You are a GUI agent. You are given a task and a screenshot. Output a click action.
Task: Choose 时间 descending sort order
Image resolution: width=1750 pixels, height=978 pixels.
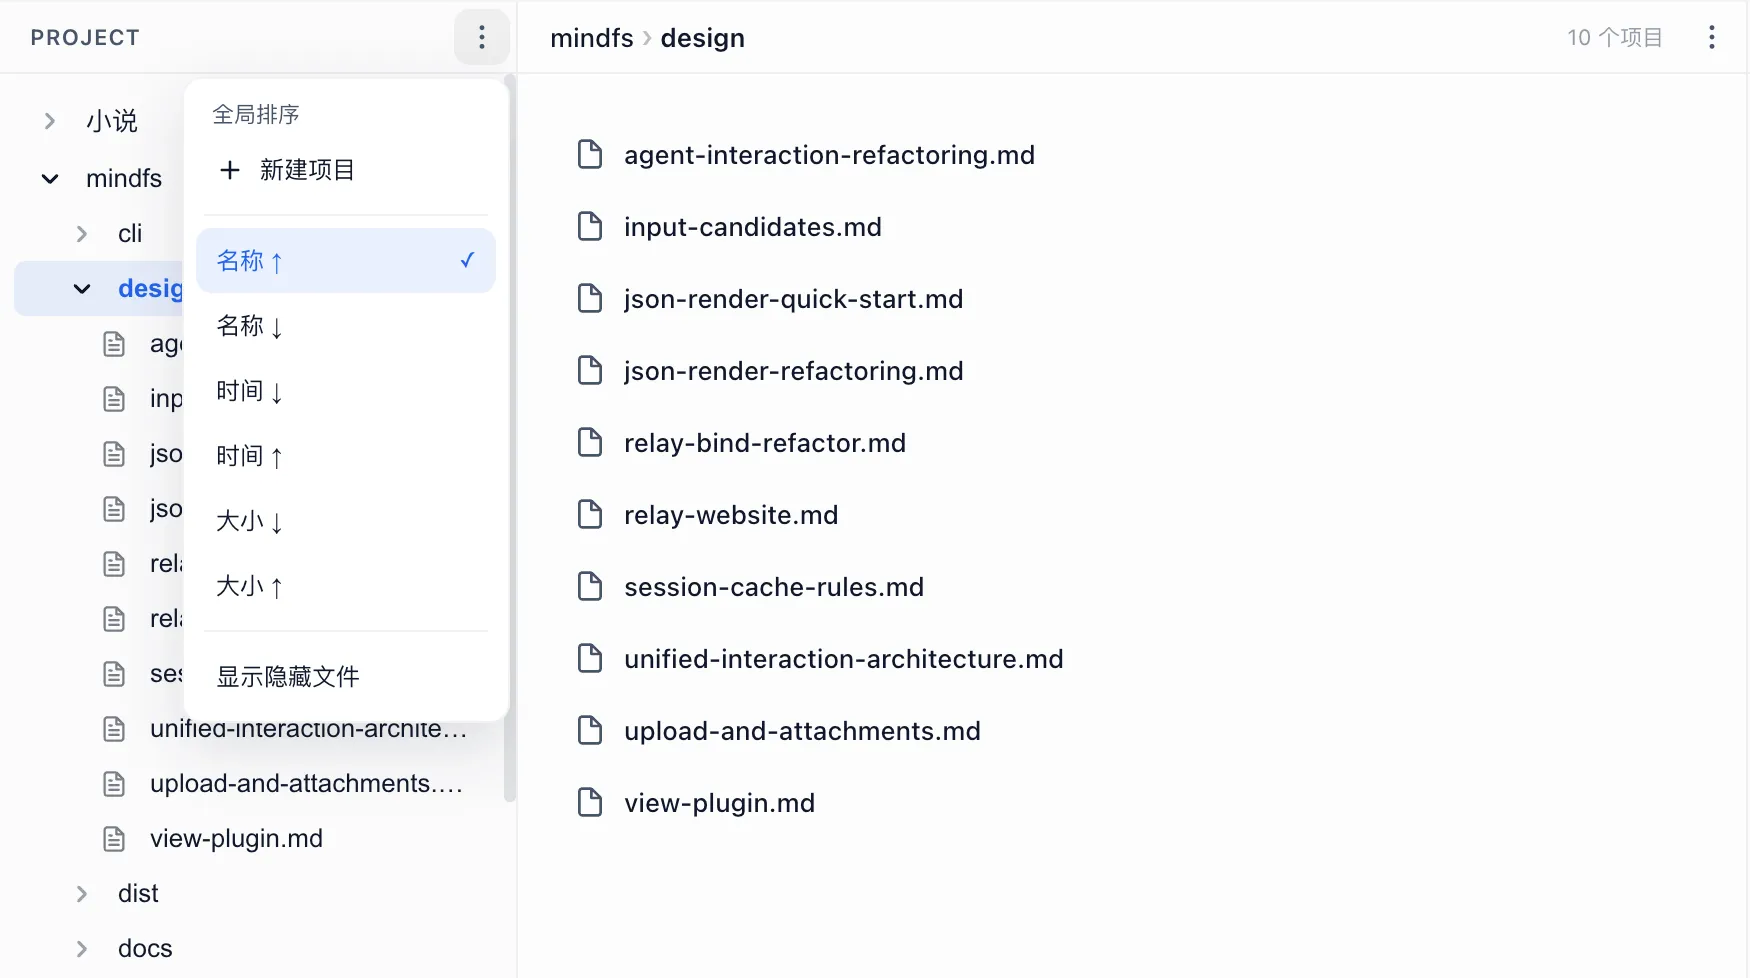point(250,391)
